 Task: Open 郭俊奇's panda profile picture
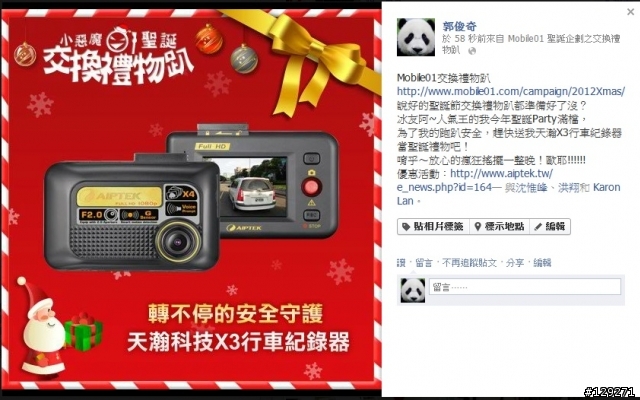click(416, 37)
